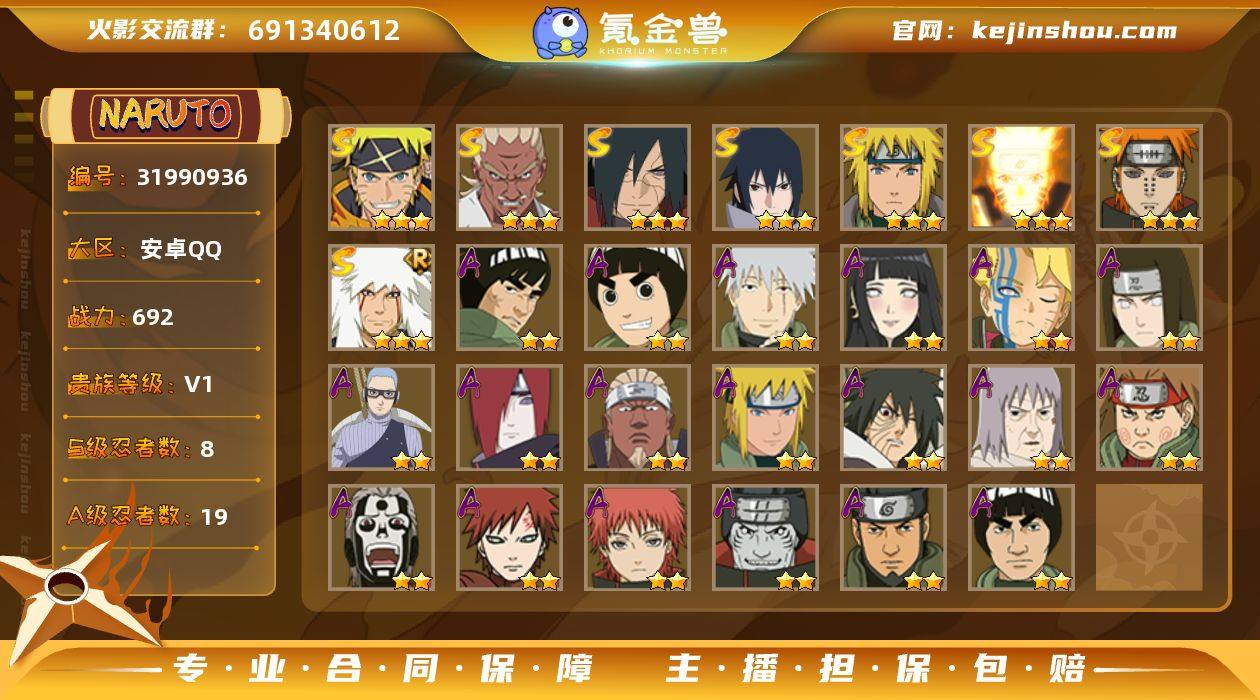This screenshot has width=1260, height=700.
Task: Click the shuriken icon in bottom-left corner
Action: [x=70, y=592]
